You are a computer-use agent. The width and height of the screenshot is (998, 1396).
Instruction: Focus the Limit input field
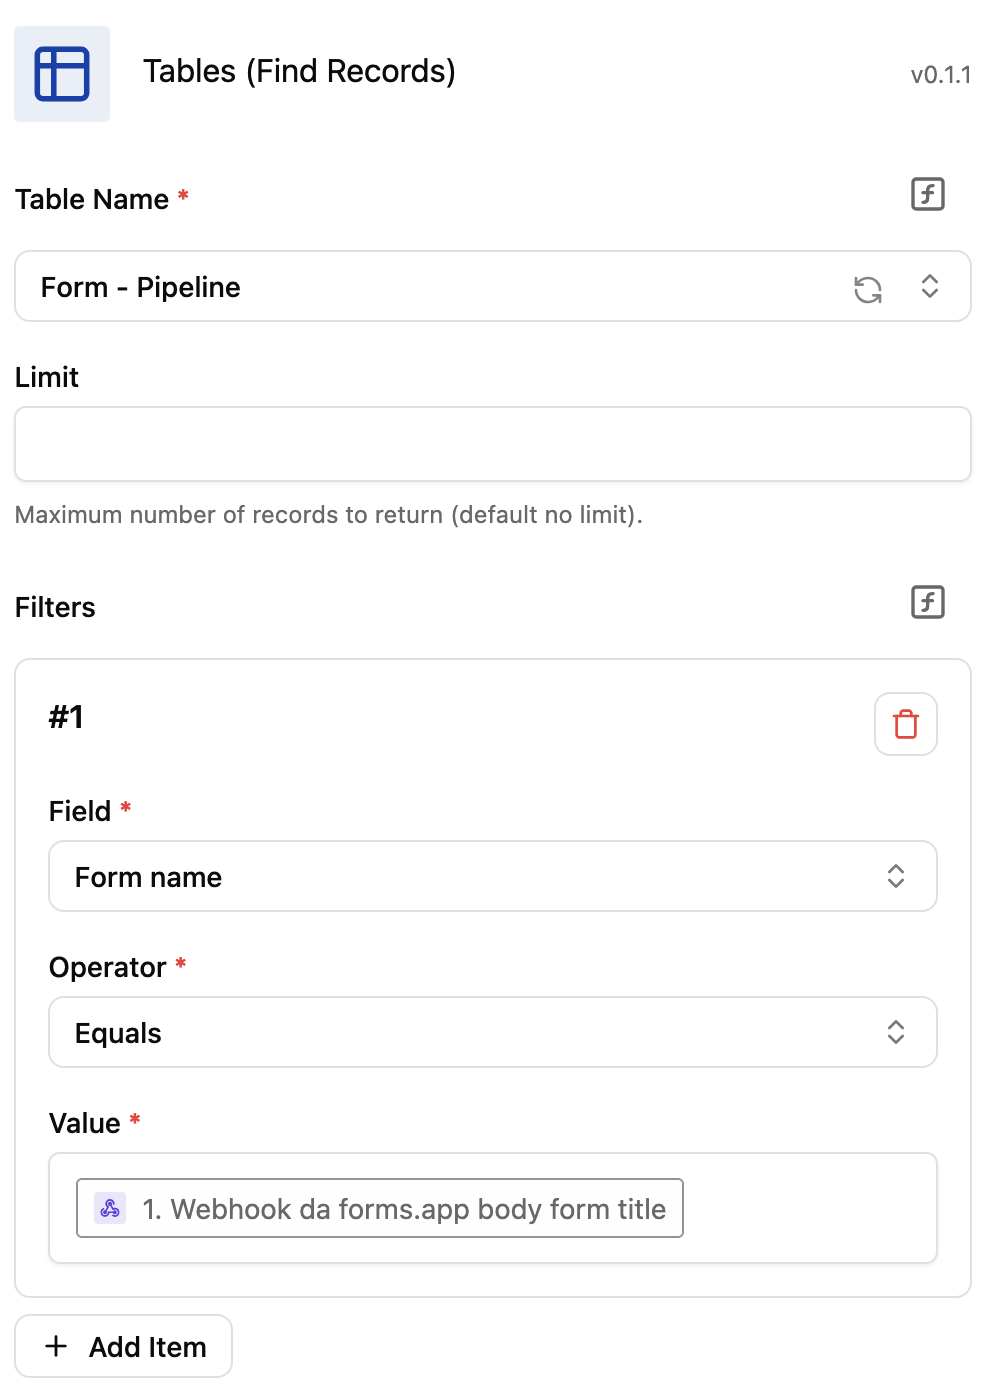pyautogui.click(x=492, y=444)
